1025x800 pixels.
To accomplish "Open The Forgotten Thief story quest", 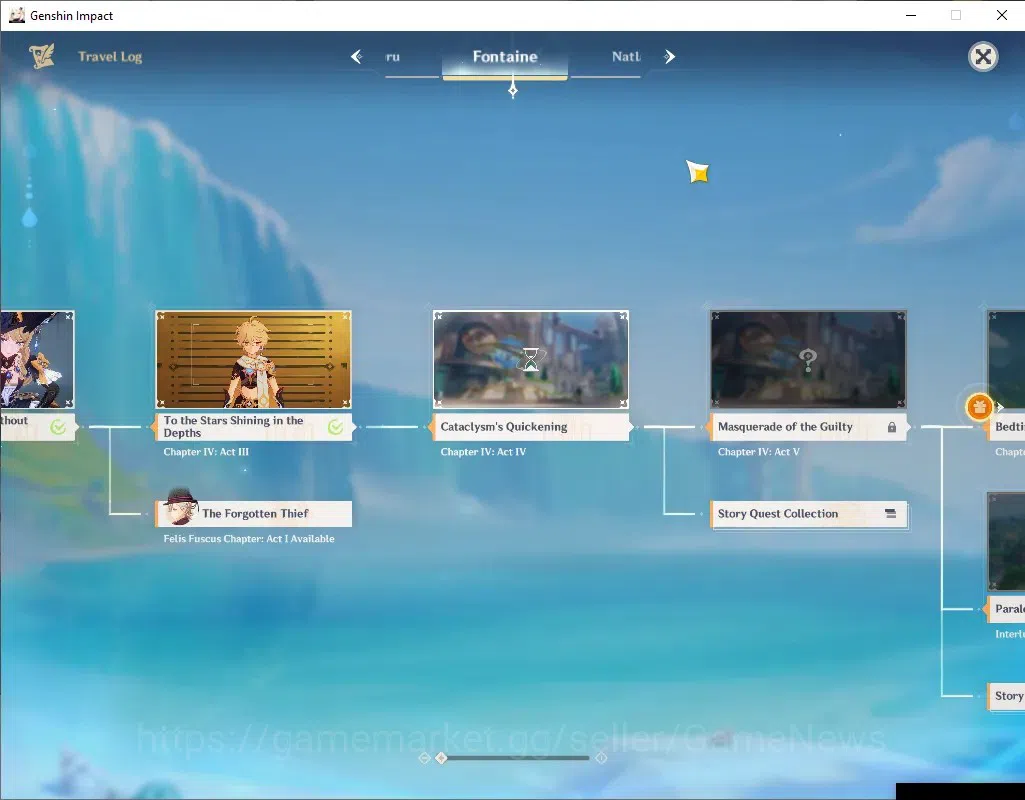I will [x=254, y=514].
